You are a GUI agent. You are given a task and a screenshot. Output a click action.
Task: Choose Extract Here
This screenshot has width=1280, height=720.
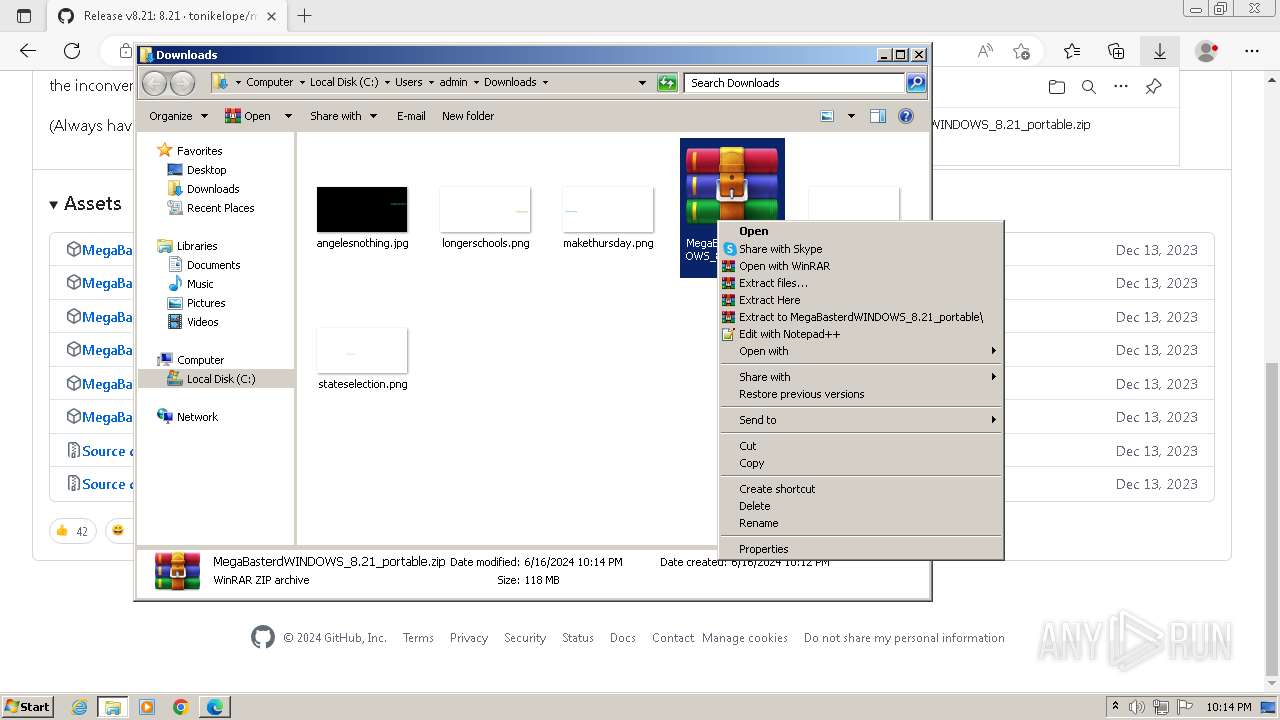coord(861,300)
